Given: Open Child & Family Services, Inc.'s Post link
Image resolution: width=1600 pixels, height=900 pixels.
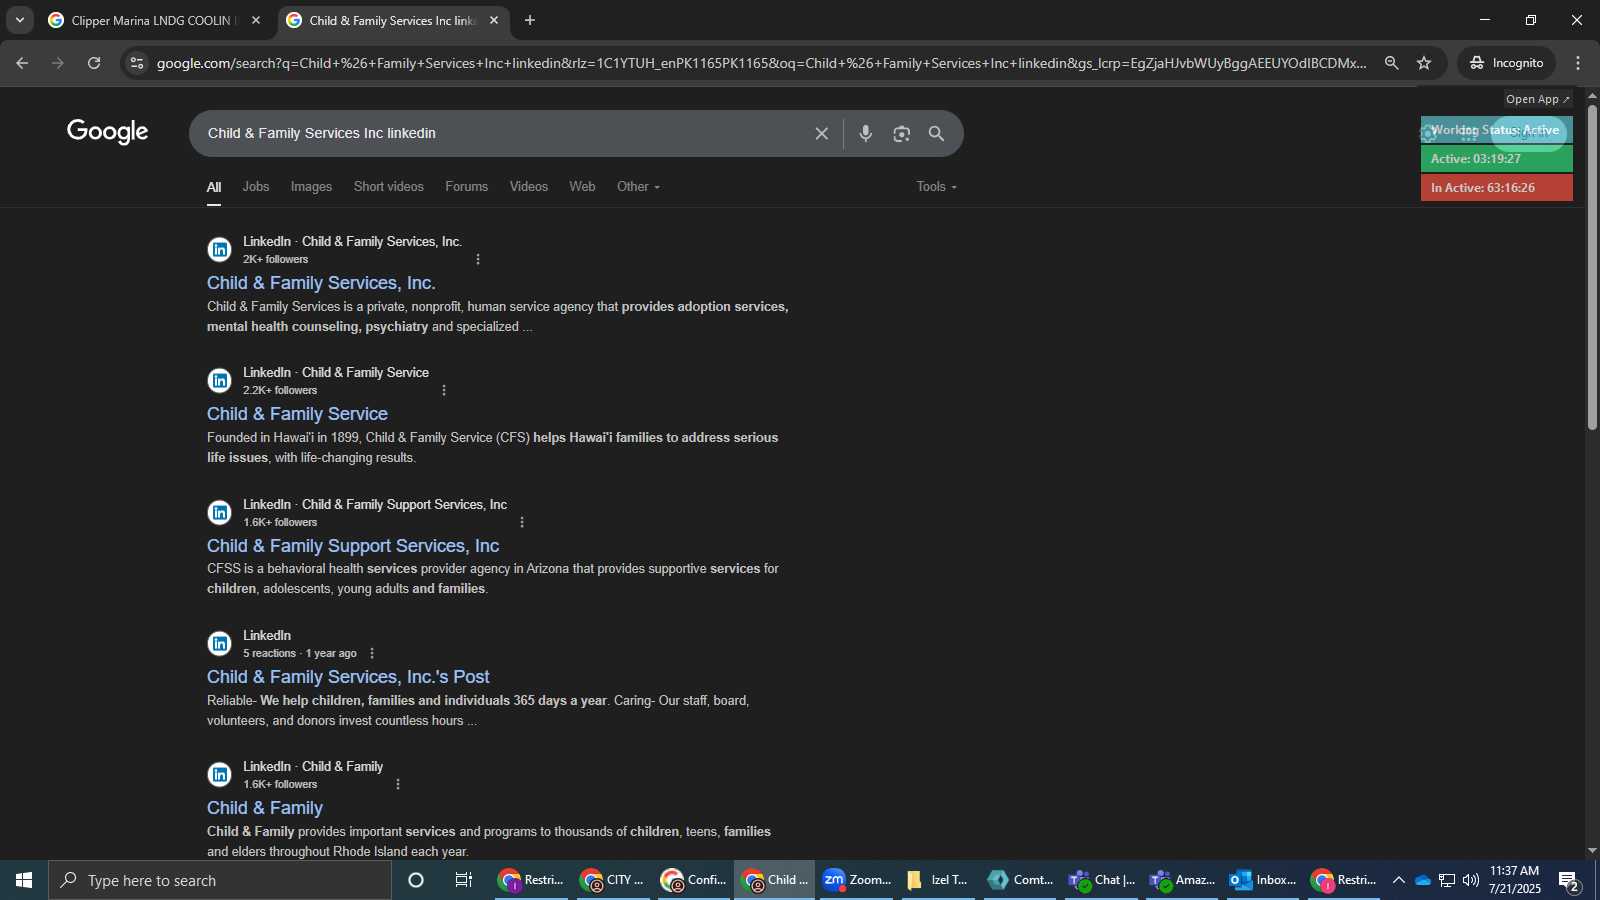Looking at the screenshot, I should pyautogui.click(x=348, y=677).
